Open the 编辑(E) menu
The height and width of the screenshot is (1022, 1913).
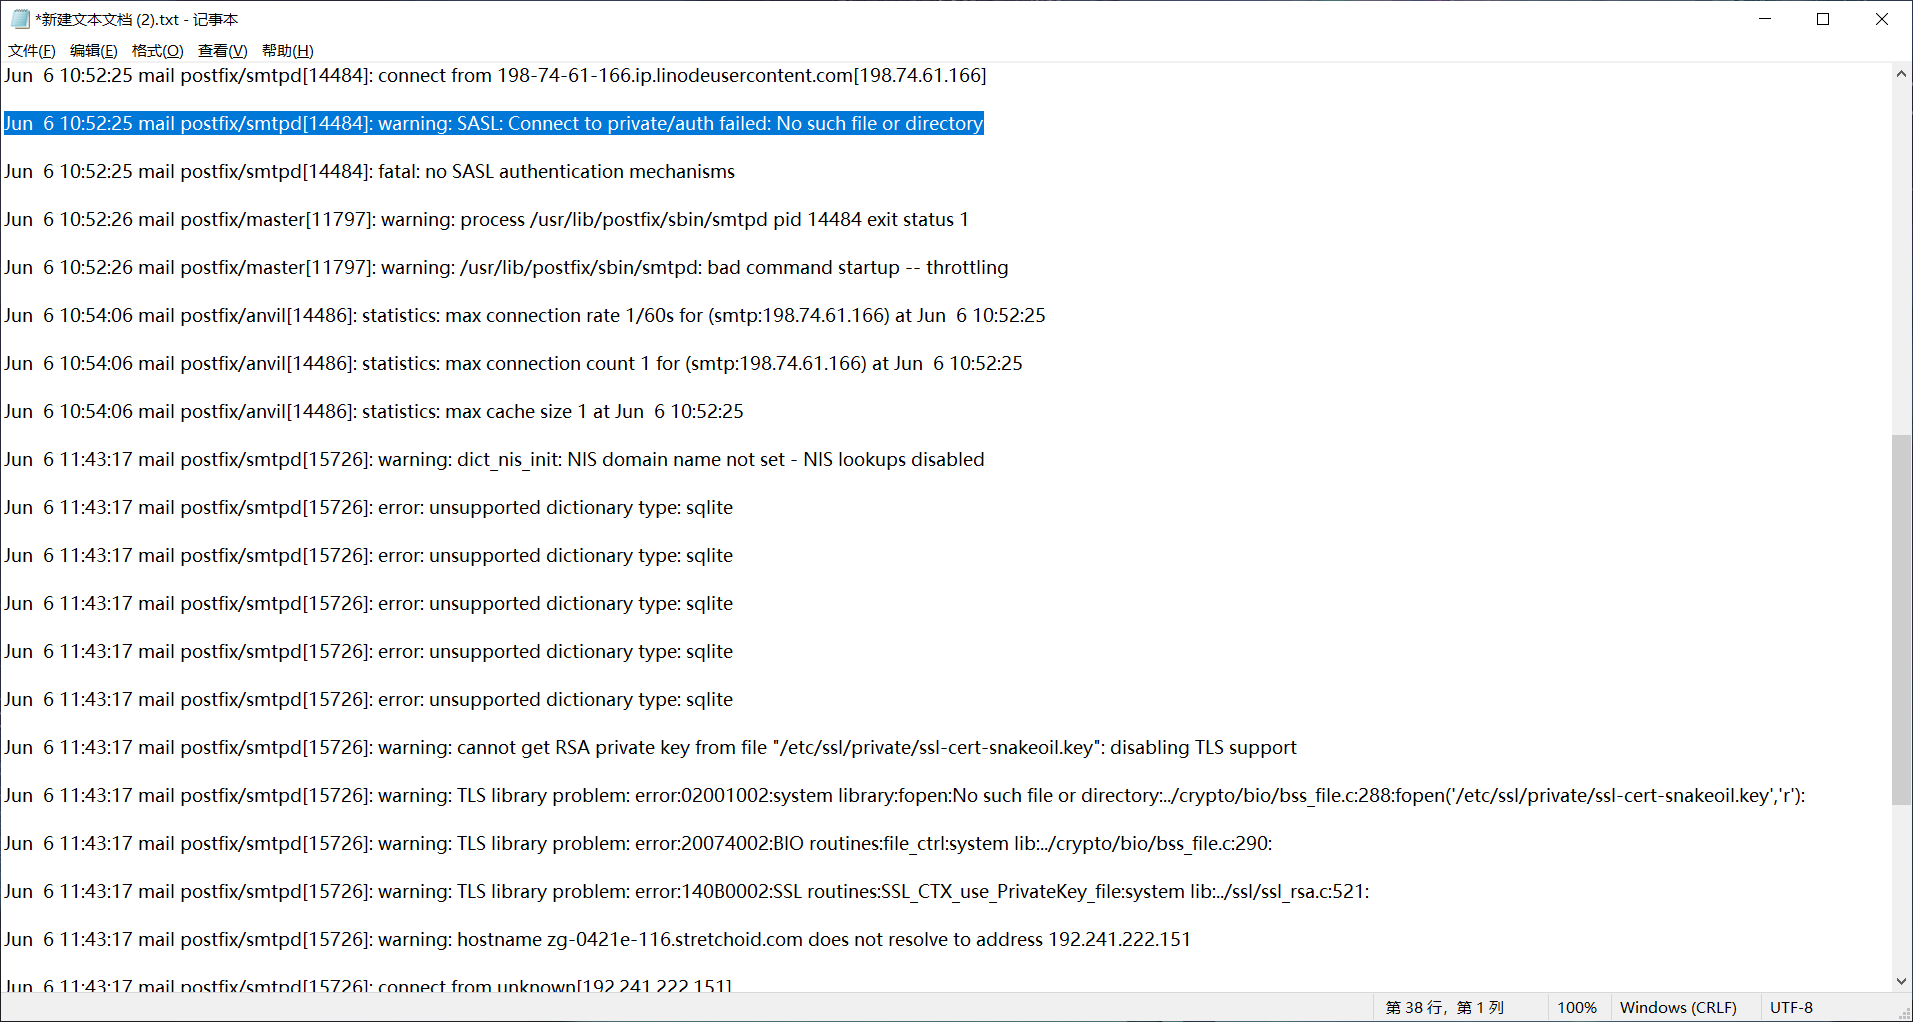click(x=94, y=51)
